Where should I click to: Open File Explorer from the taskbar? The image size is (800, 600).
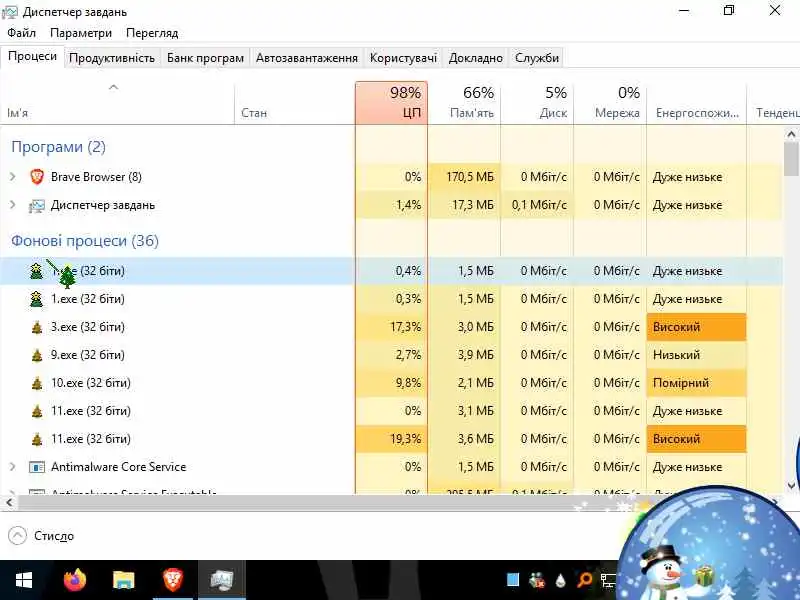(123, 580)
